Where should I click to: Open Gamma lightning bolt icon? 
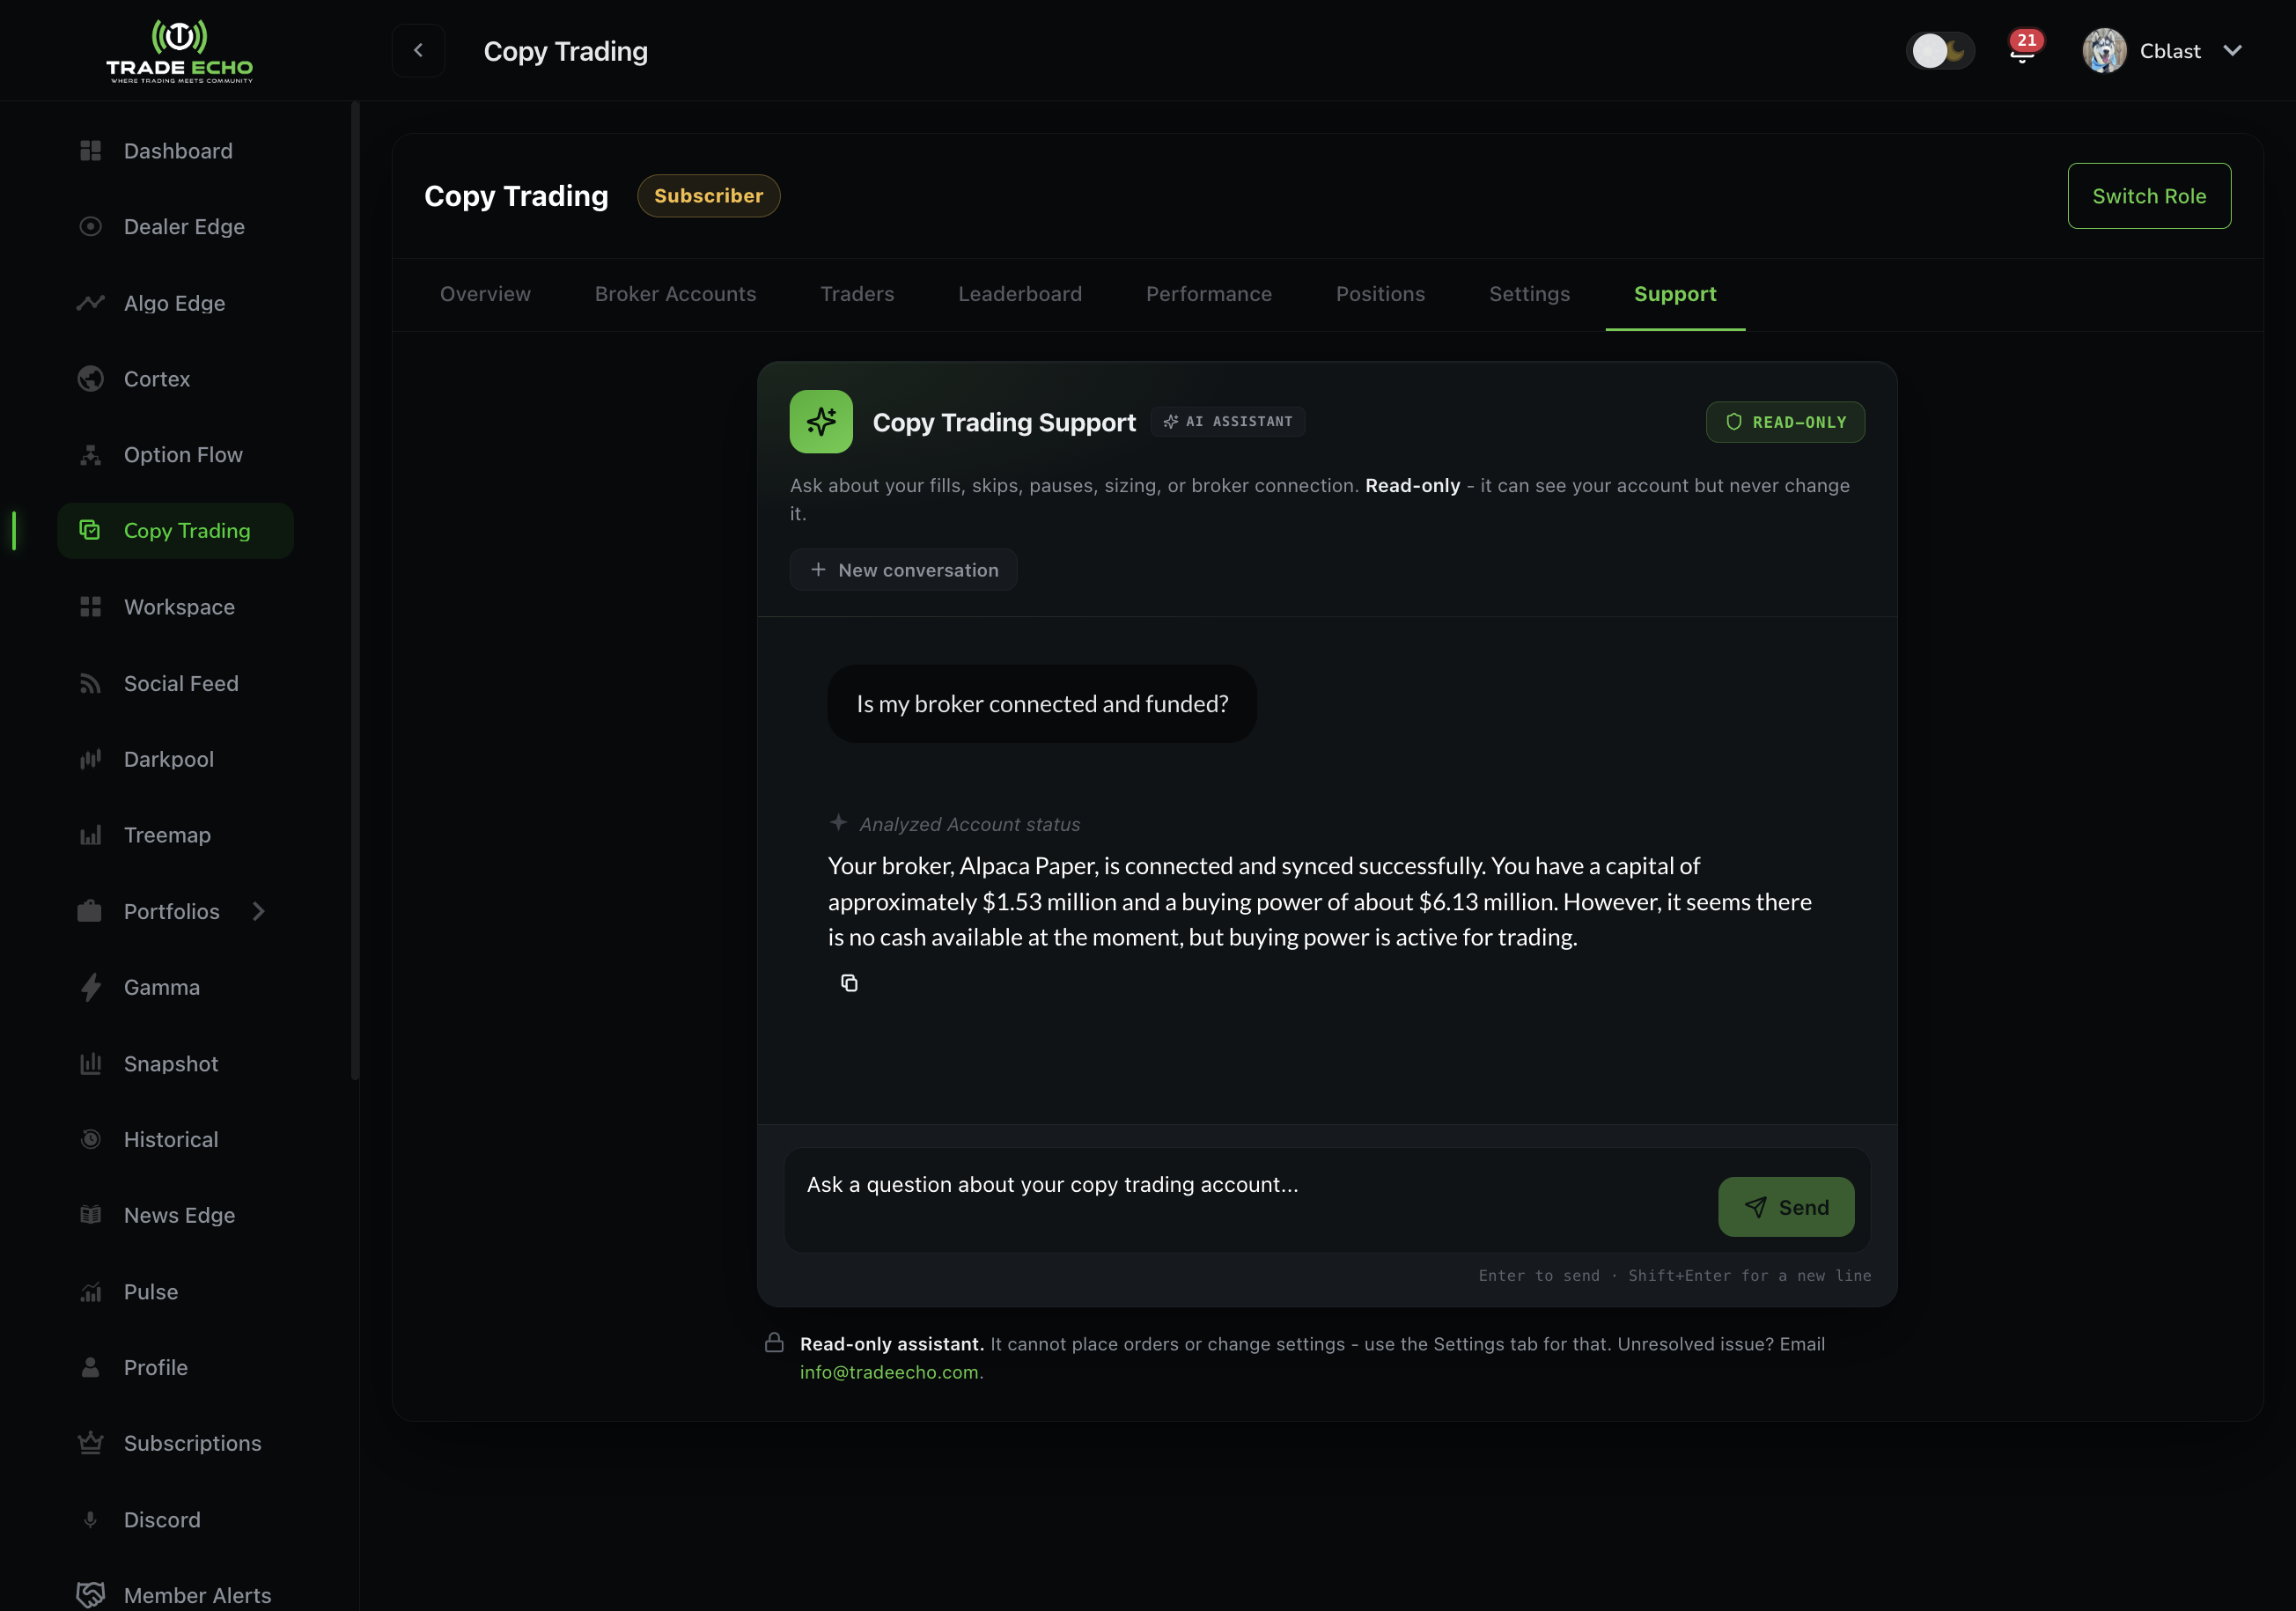[x=90, y=987]
